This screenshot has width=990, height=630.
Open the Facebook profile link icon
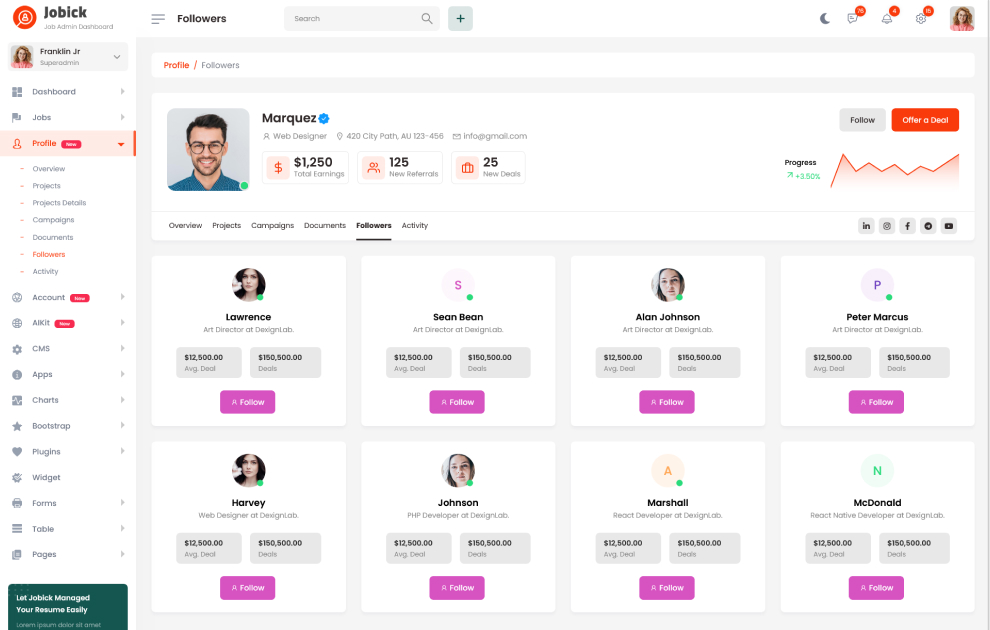907,226
